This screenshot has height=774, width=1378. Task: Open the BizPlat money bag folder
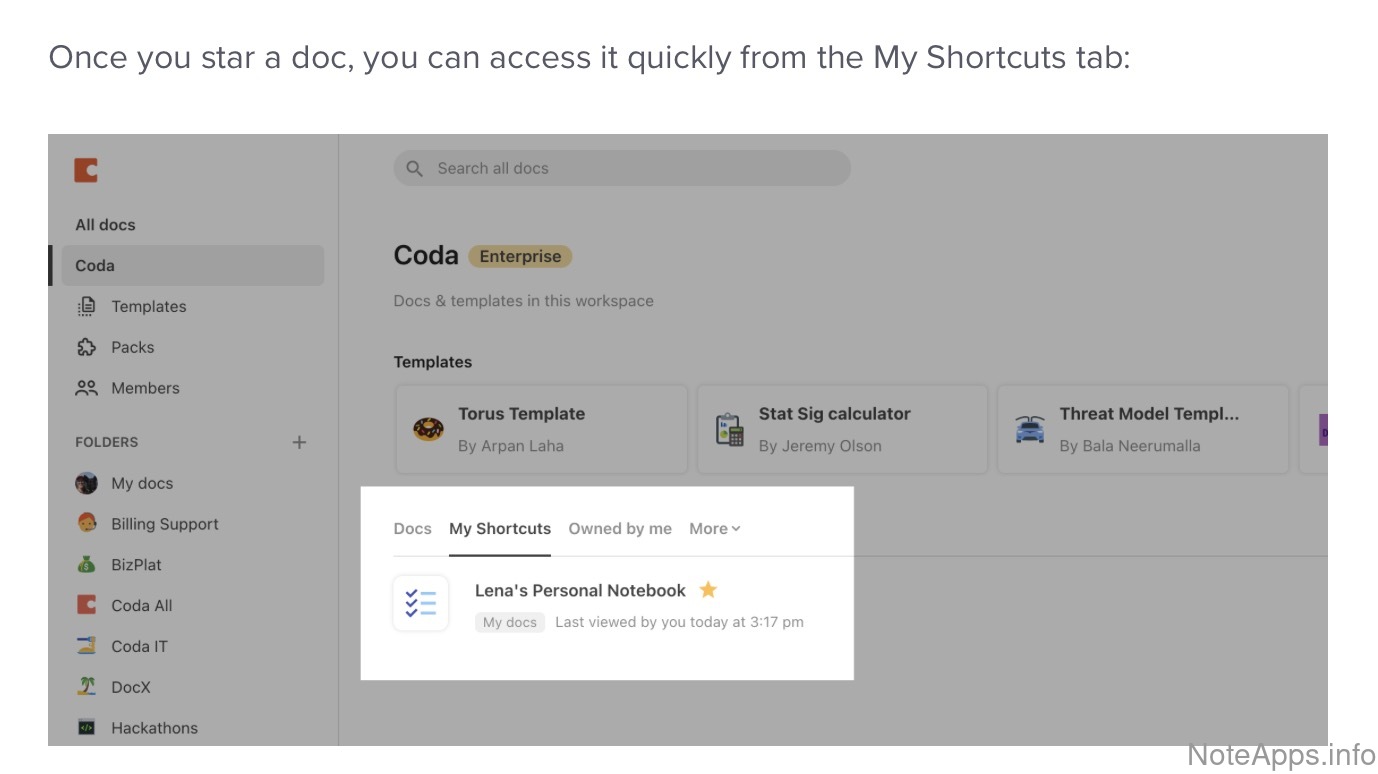tap(87, 565)
